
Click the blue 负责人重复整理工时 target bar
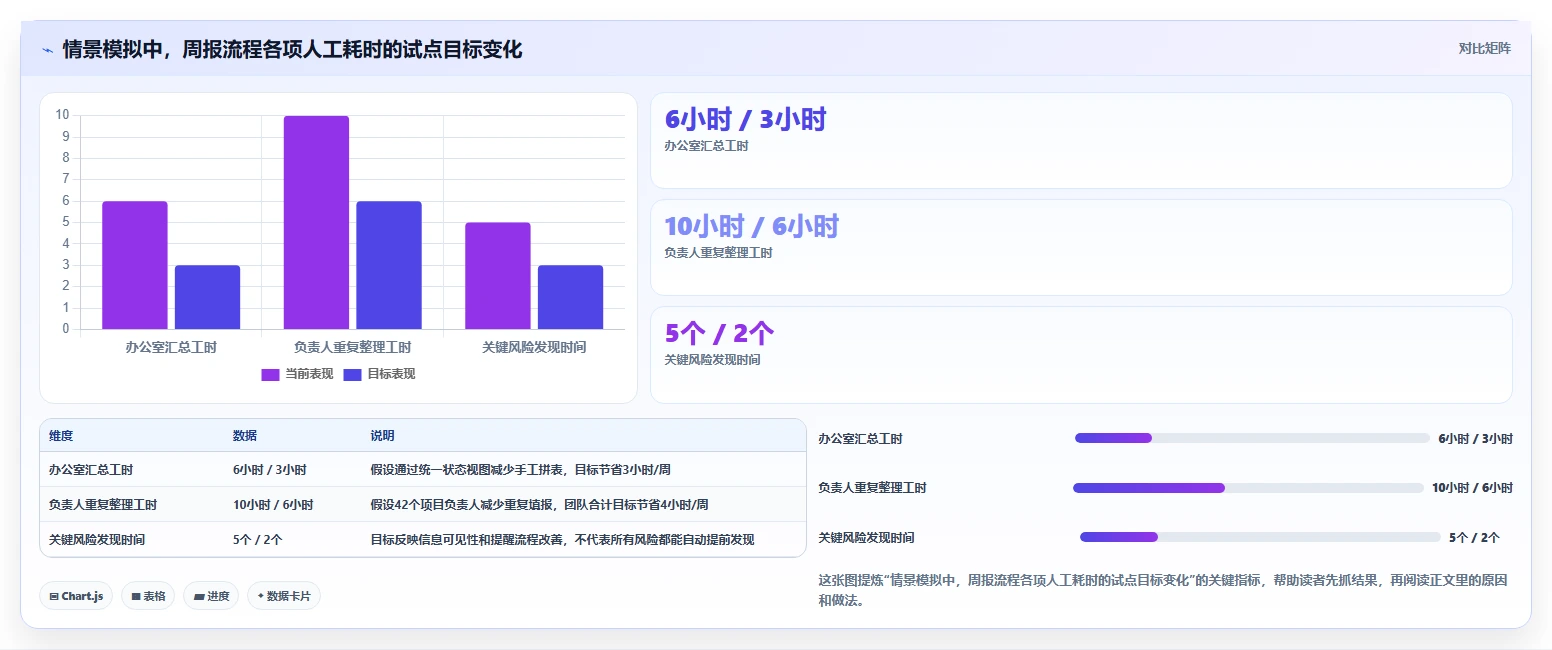389,265
